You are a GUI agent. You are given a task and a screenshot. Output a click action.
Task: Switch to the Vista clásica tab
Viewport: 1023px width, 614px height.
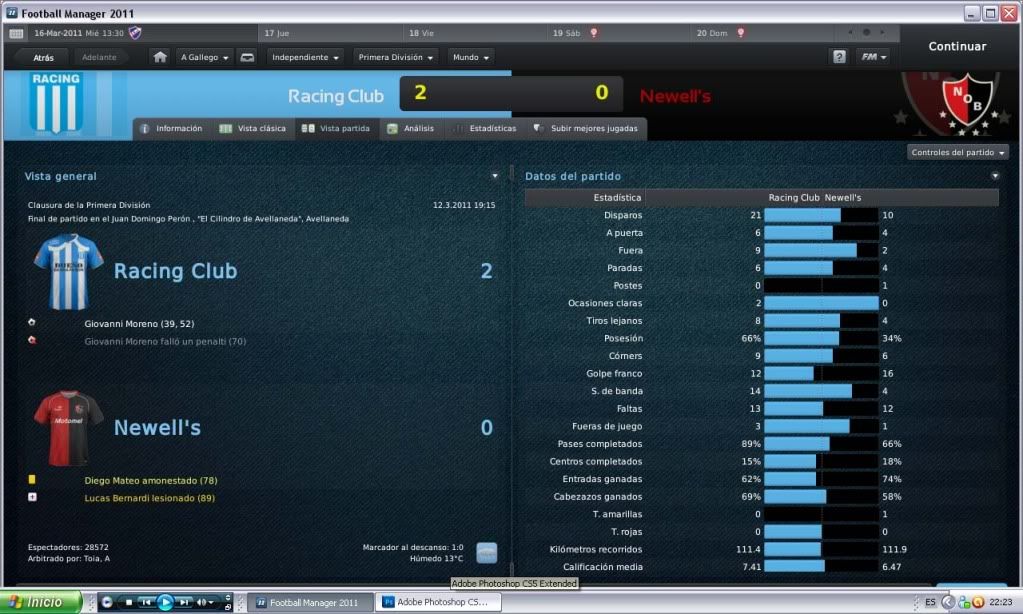pyautogui.click(x=252, y=129)
